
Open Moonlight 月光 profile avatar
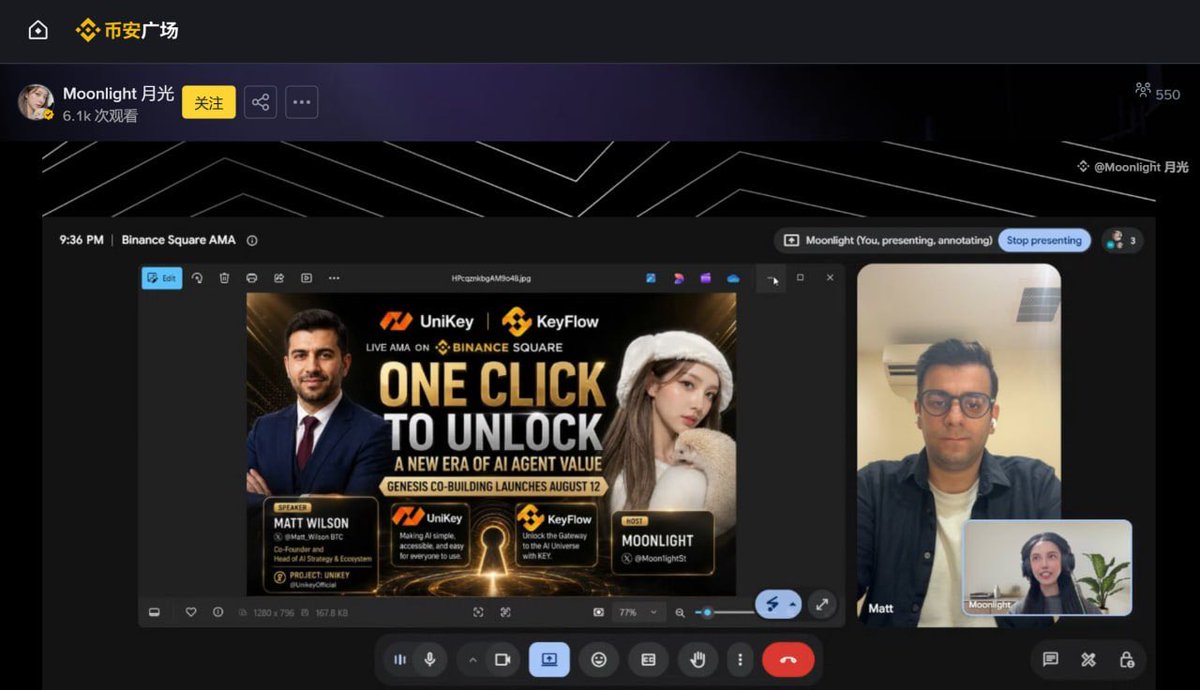36,103
